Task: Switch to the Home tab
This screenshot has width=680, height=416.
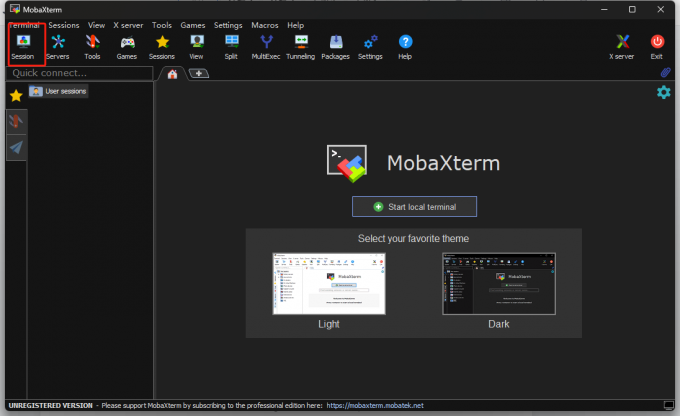Action: [x=172, y=74]
